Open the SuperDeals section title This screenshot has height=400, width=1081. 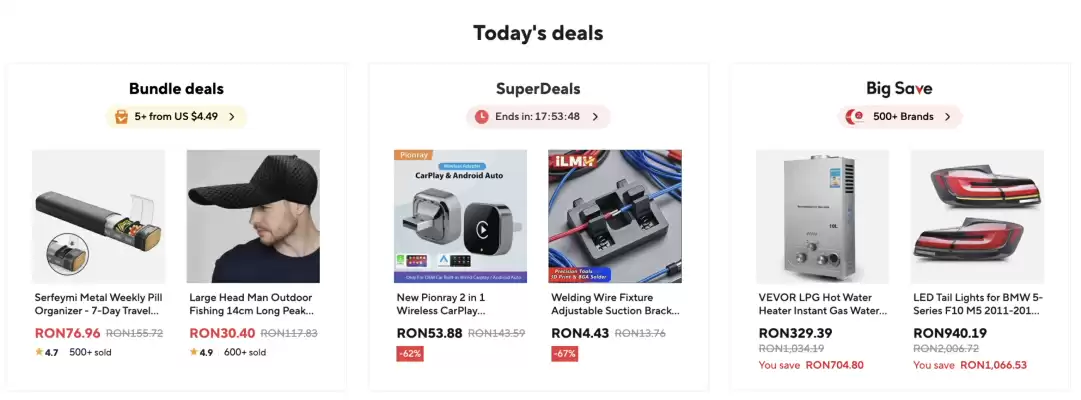pos(538,89)
